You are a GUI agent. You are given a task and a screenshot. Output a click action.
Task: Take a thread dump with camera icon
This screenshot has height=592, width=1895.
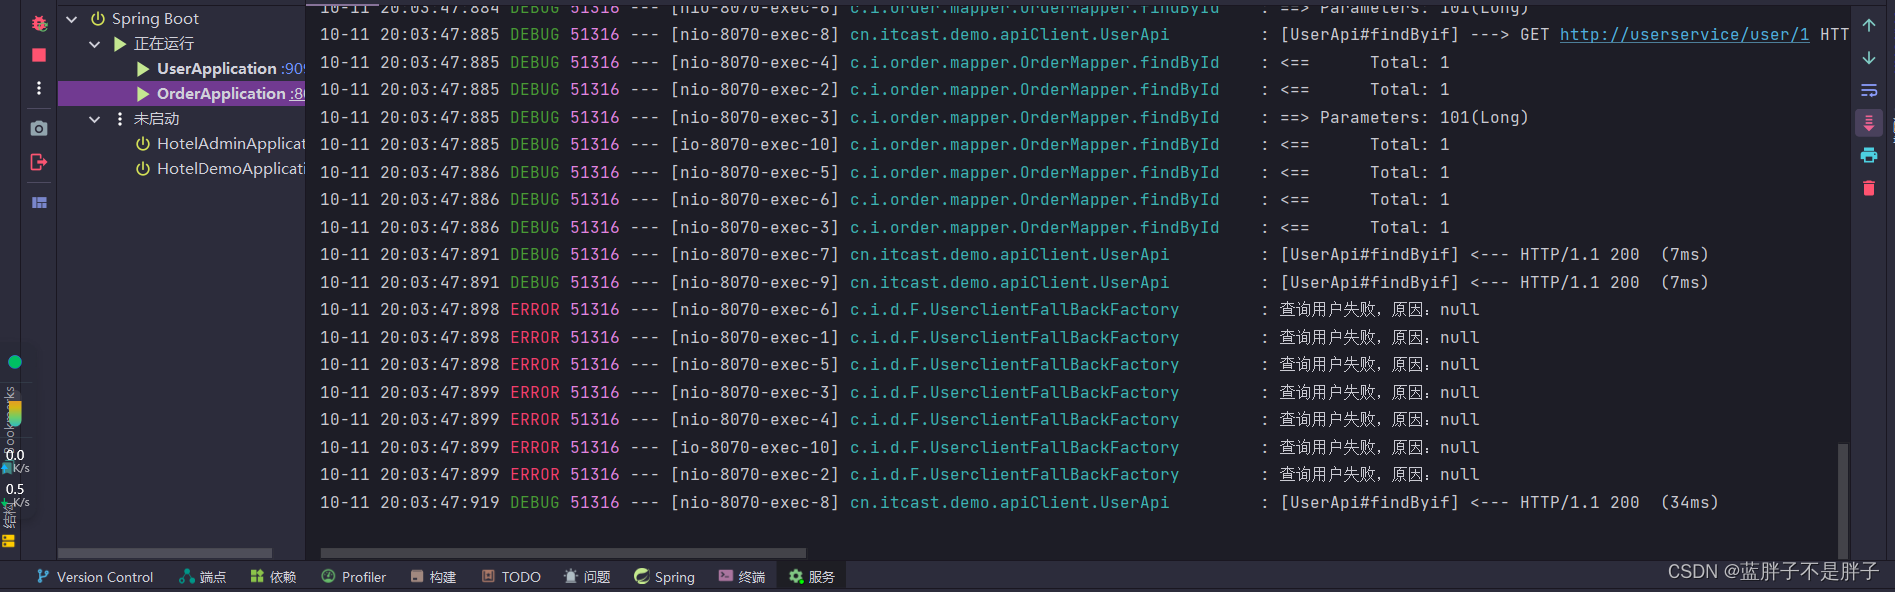(39, 128)
